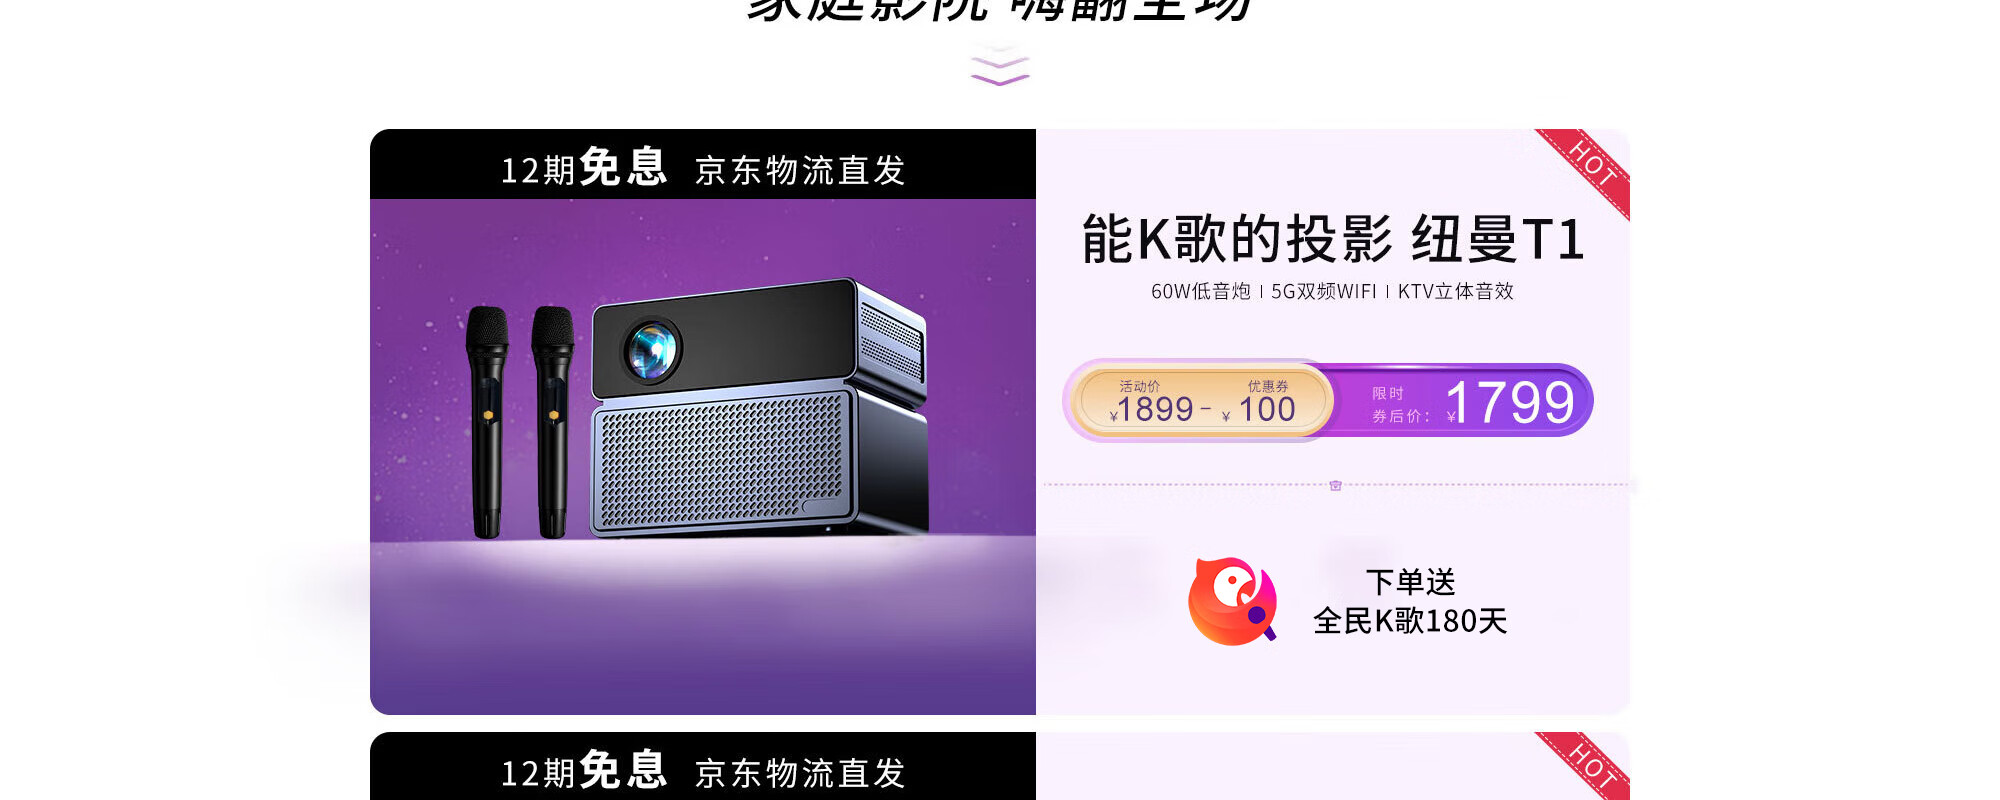2000x800 pixels.
Task: Click the 5G双频WIFI feature label
Action: tap(1324, 291)
